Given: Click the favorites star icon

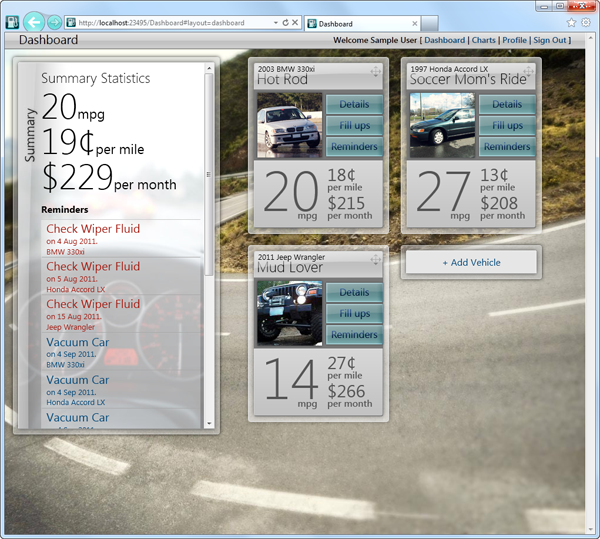Looking at the screenshot, I should (x=571, y=23).
